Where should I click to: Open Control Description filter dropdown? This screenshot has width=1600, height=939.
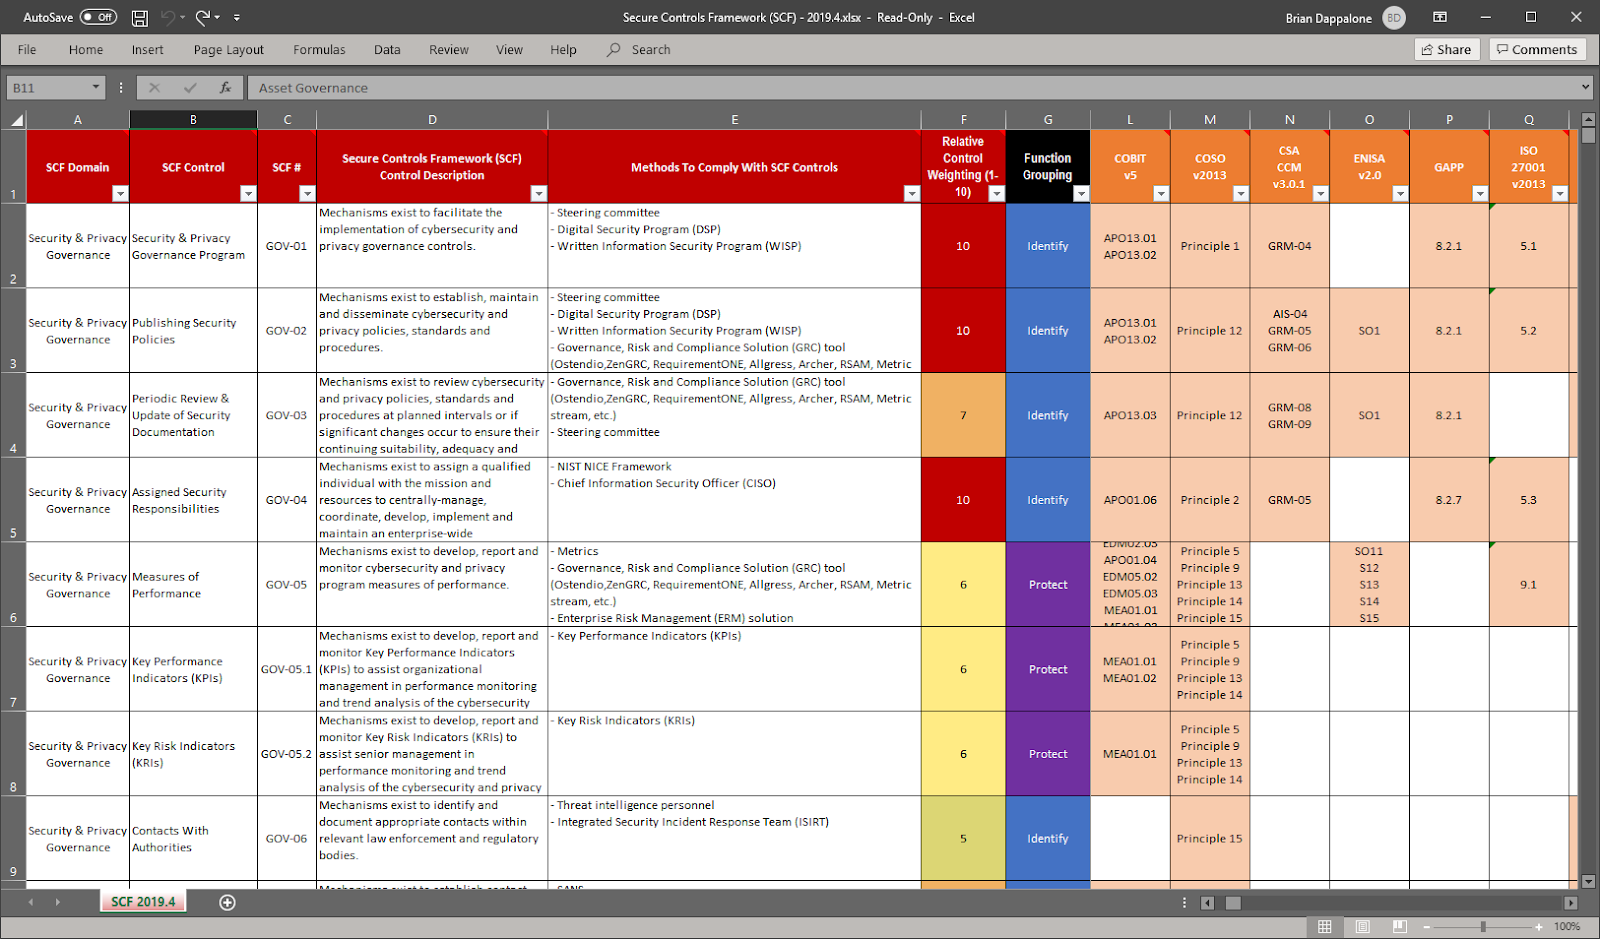(x=538, y=194)
